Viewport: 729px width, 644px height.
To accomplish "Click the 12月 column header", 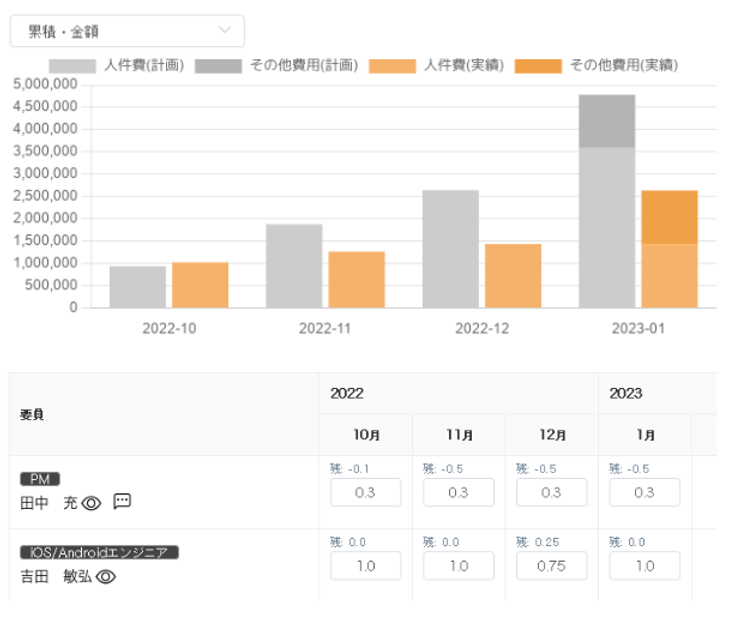I will pyautogui.click(x=552, y=435).
